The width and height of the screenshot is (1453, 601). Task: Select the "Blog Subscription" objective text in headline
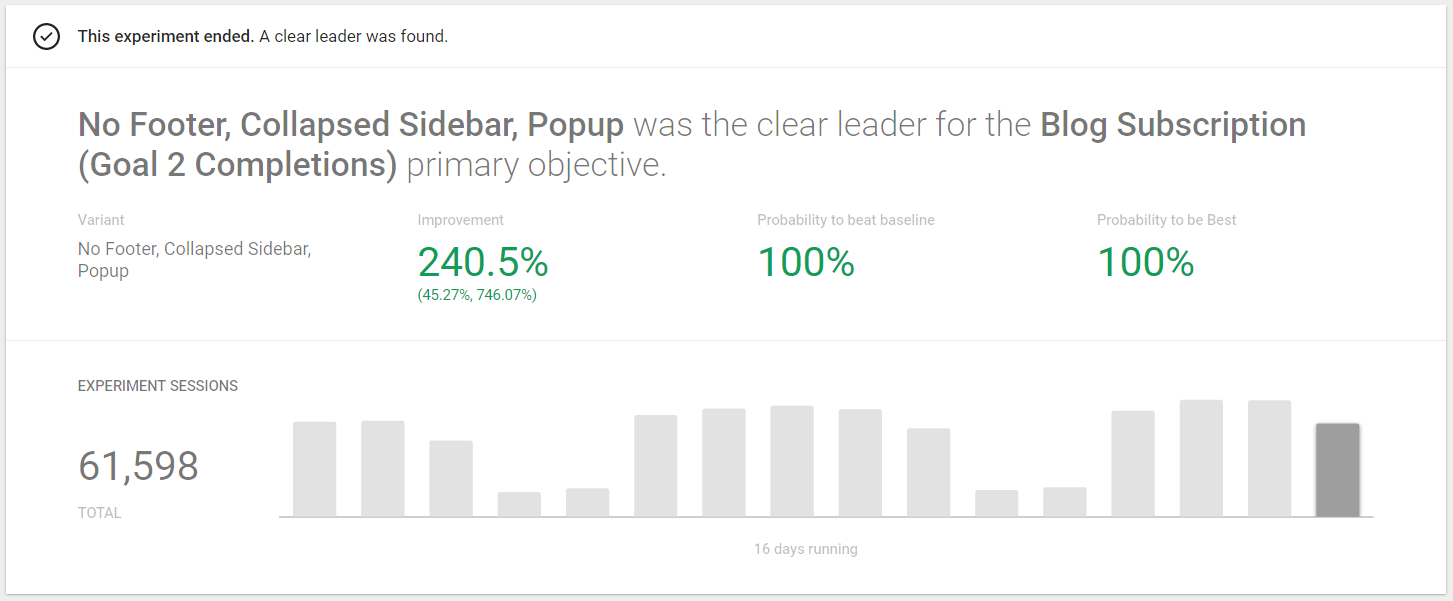click(x=1173, y=125)
